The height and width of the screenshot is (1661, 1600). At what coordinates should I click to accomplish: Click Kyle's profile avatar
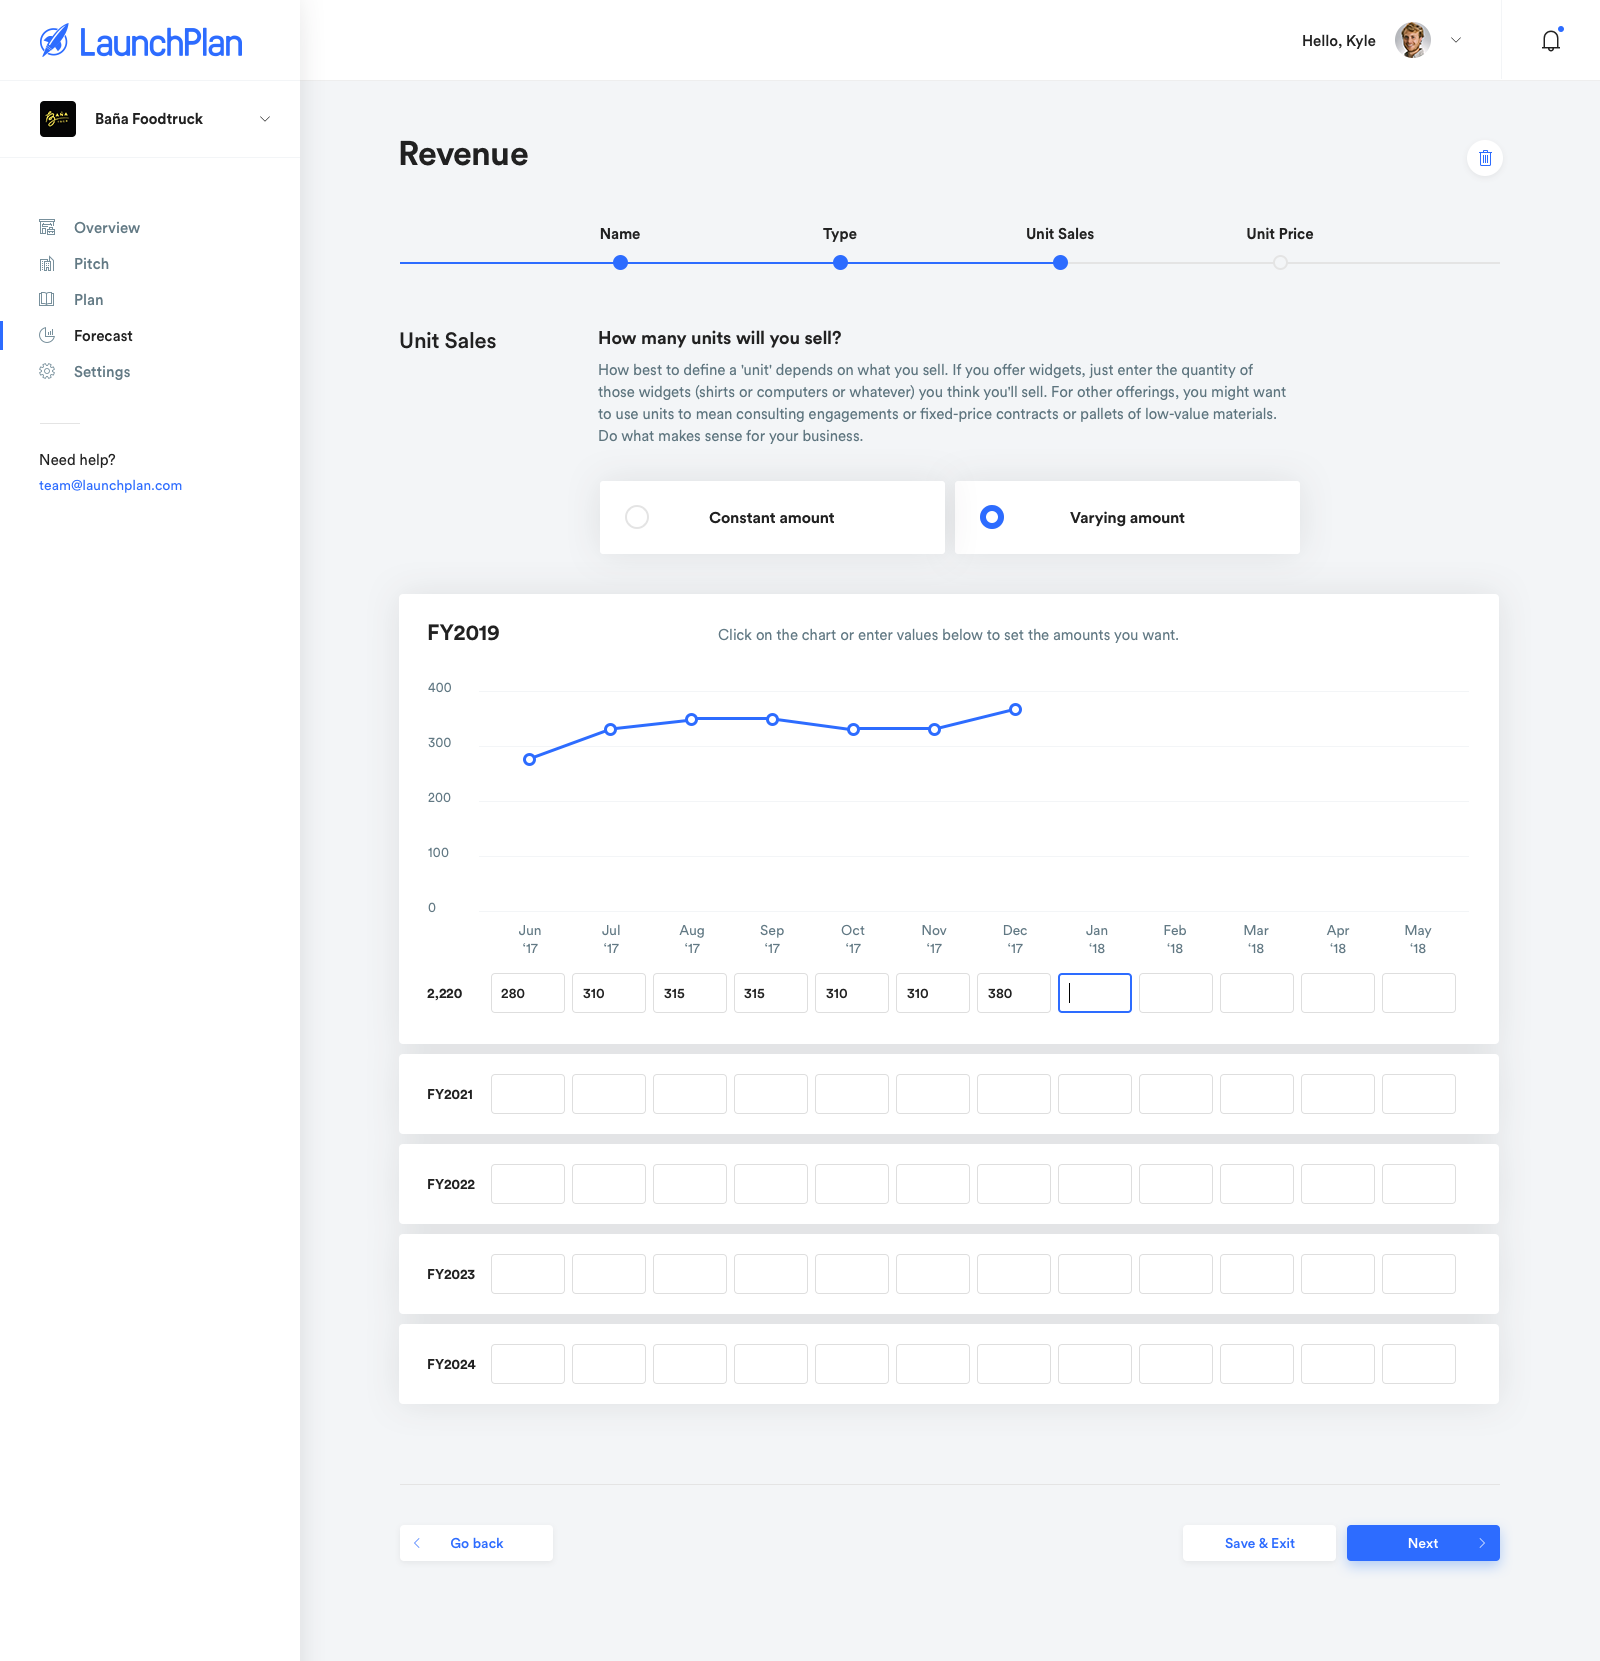(1412, 41)
